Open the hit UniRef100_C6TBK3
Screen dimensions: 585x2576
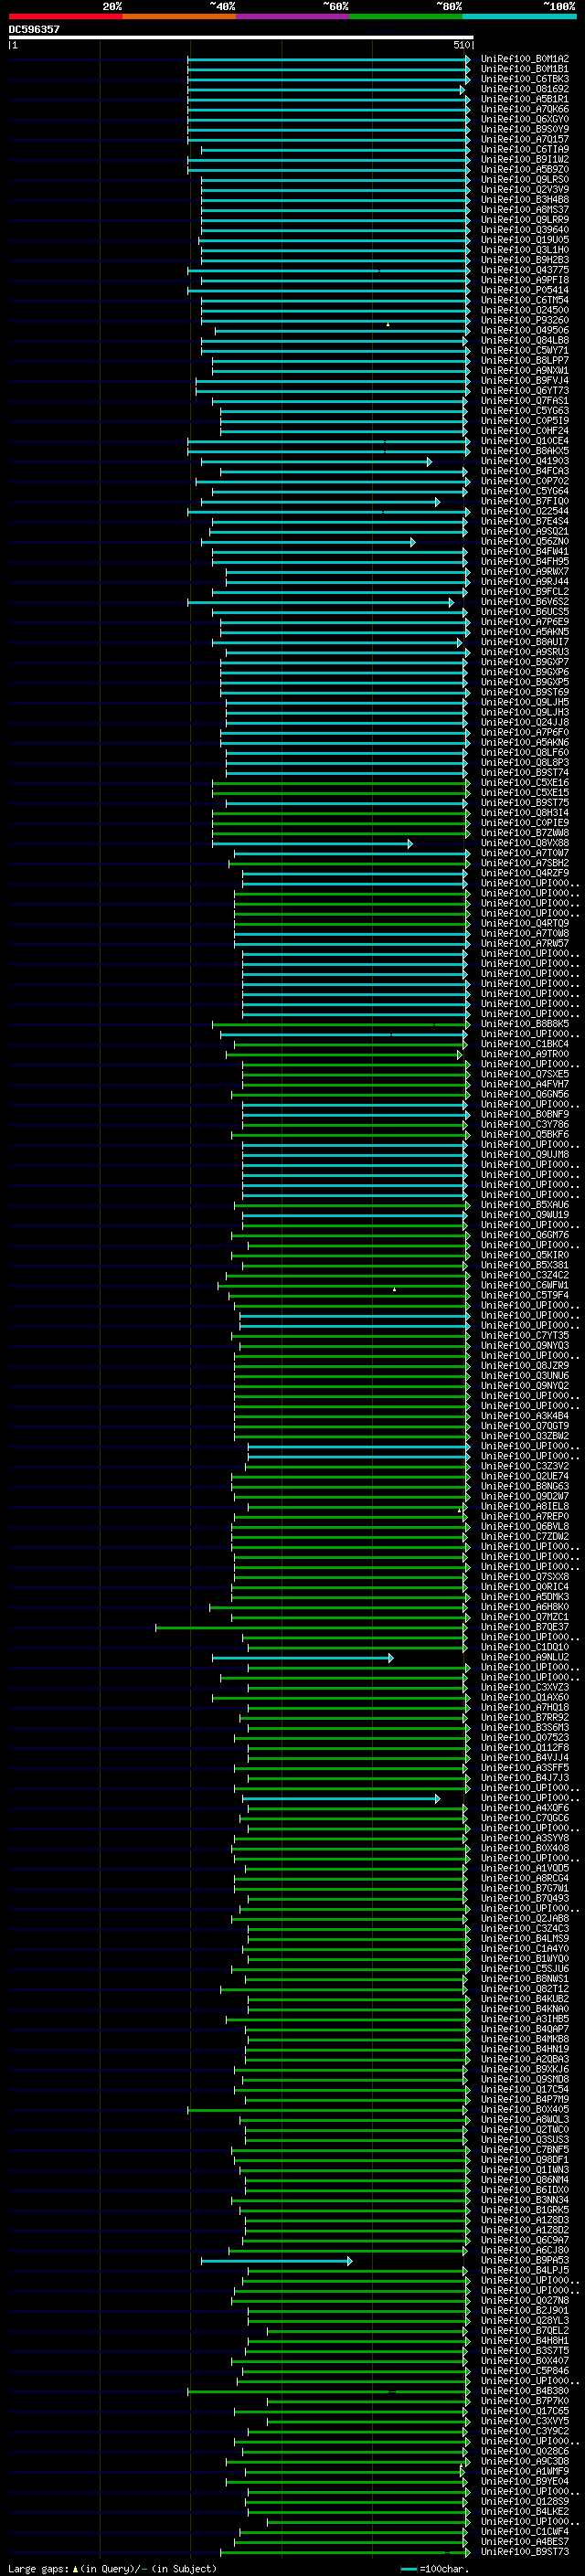click(x=525, y=79)
